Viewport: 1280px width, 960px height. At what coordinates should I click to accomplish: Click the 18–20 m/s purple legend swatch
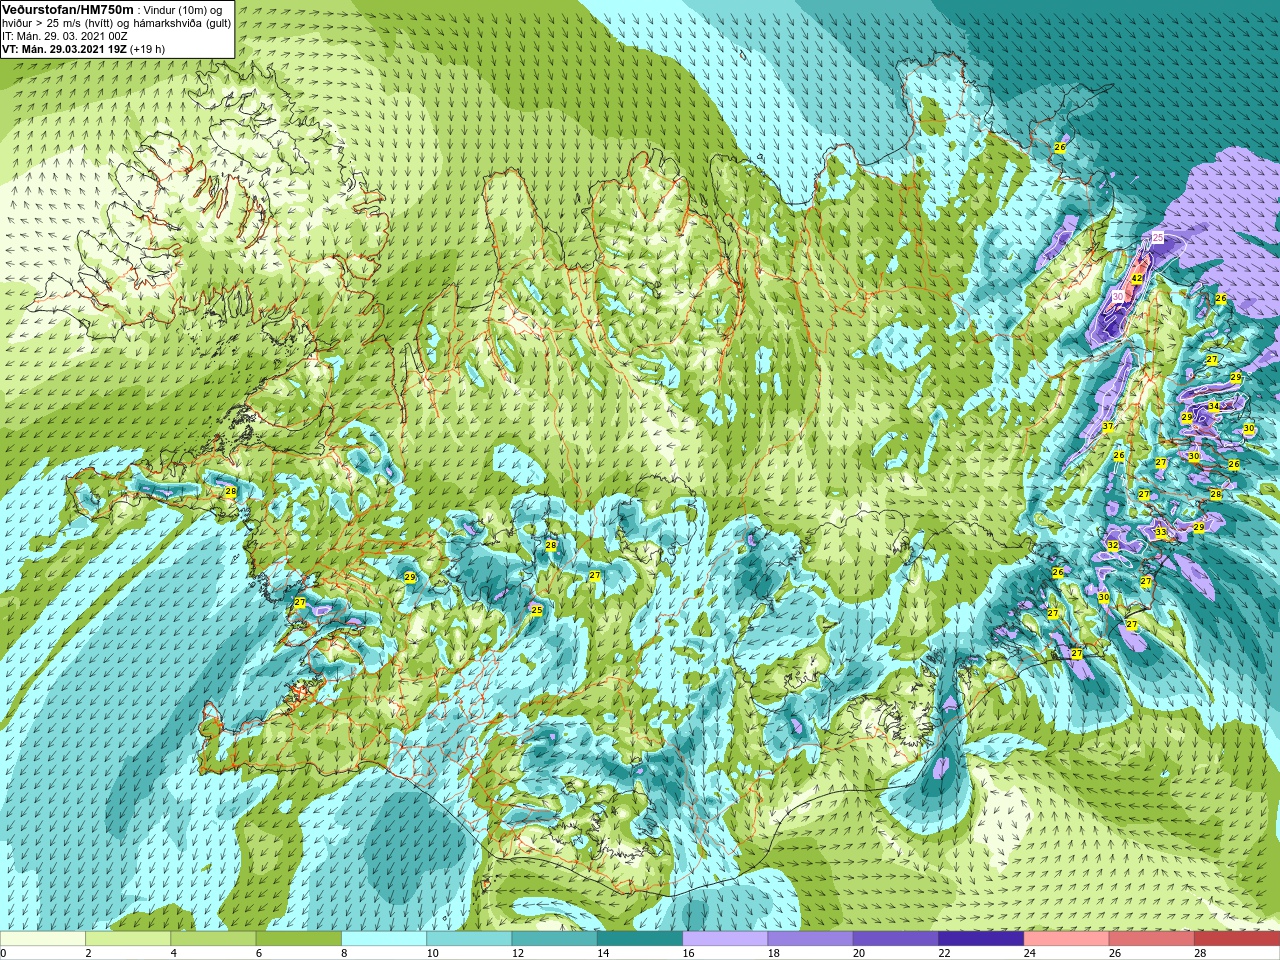(x=810, y=939)
